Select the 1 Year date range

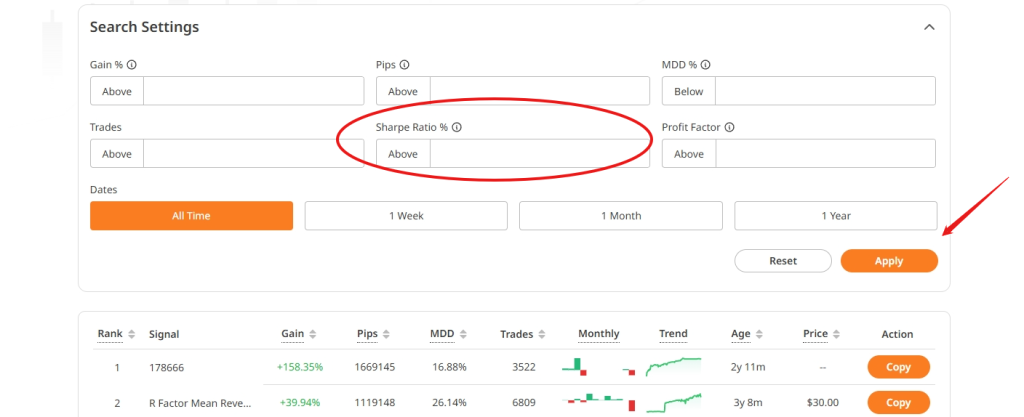pos(835,216)
